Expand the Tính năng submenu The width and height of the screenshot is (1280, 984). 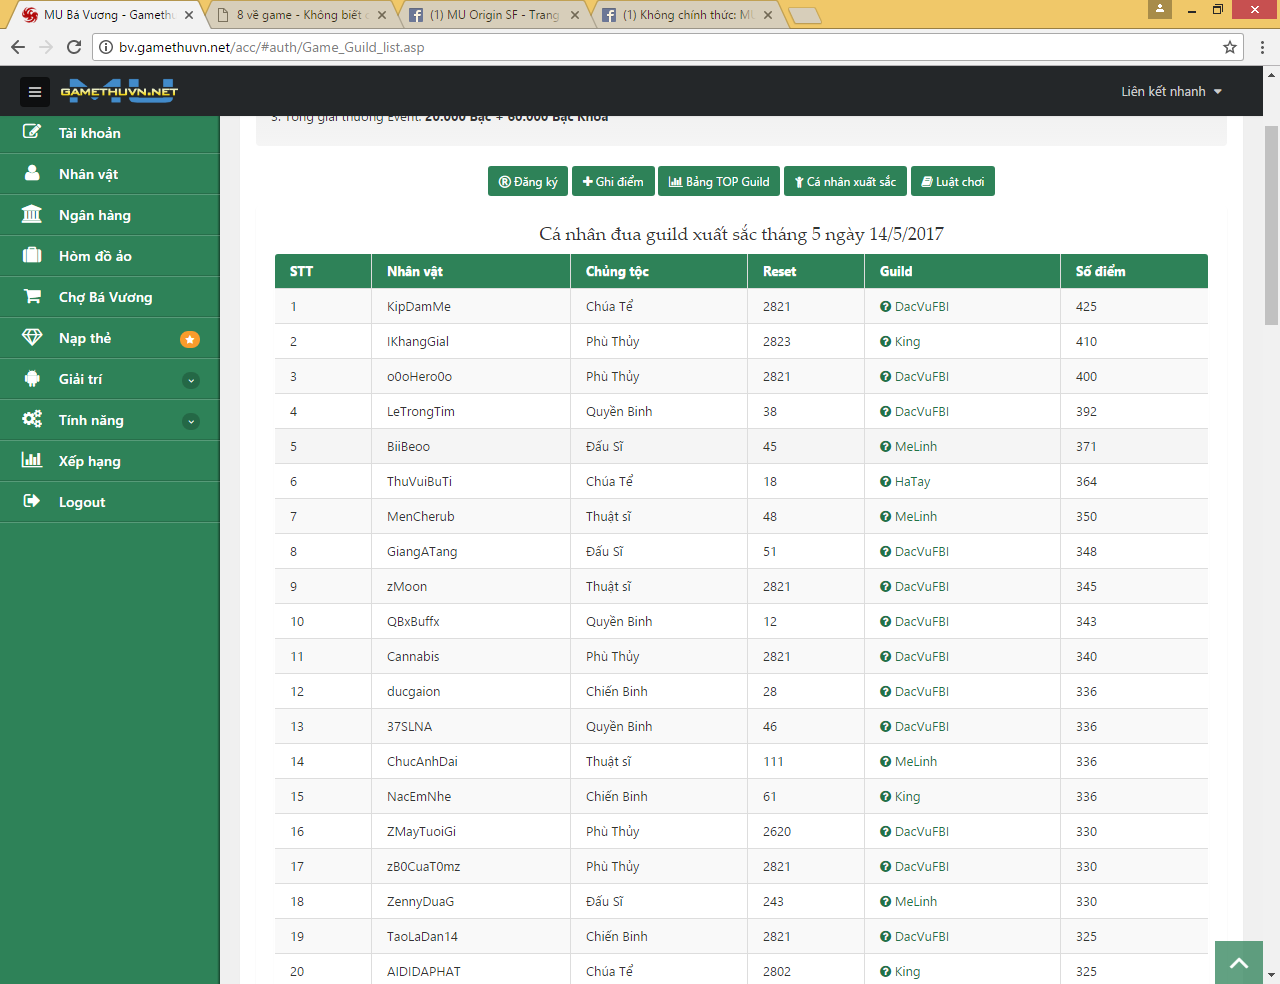point(191,421)
